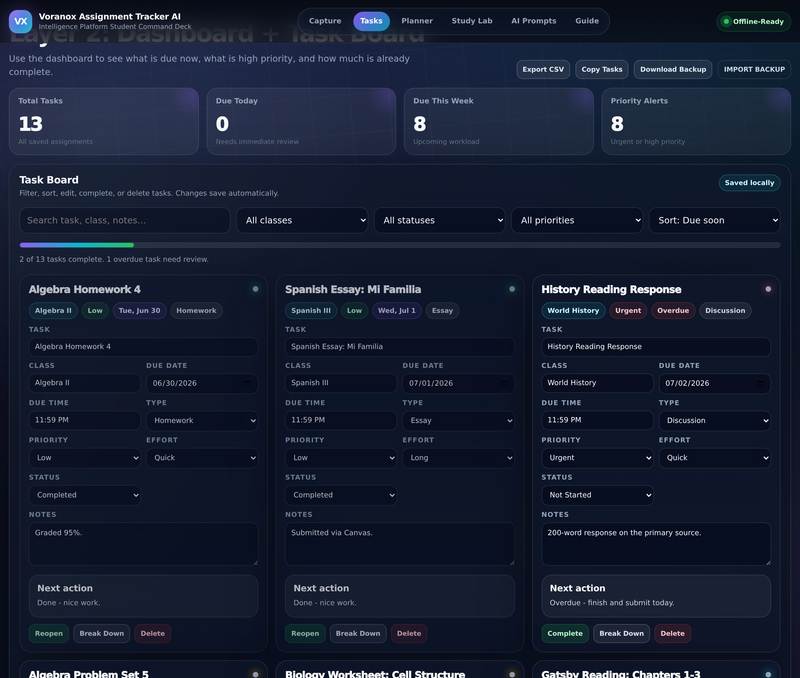This screenshot has width=800, height=678.
Task: Click red status dot on History Reading Response
Action: click(x=768, y=289)
